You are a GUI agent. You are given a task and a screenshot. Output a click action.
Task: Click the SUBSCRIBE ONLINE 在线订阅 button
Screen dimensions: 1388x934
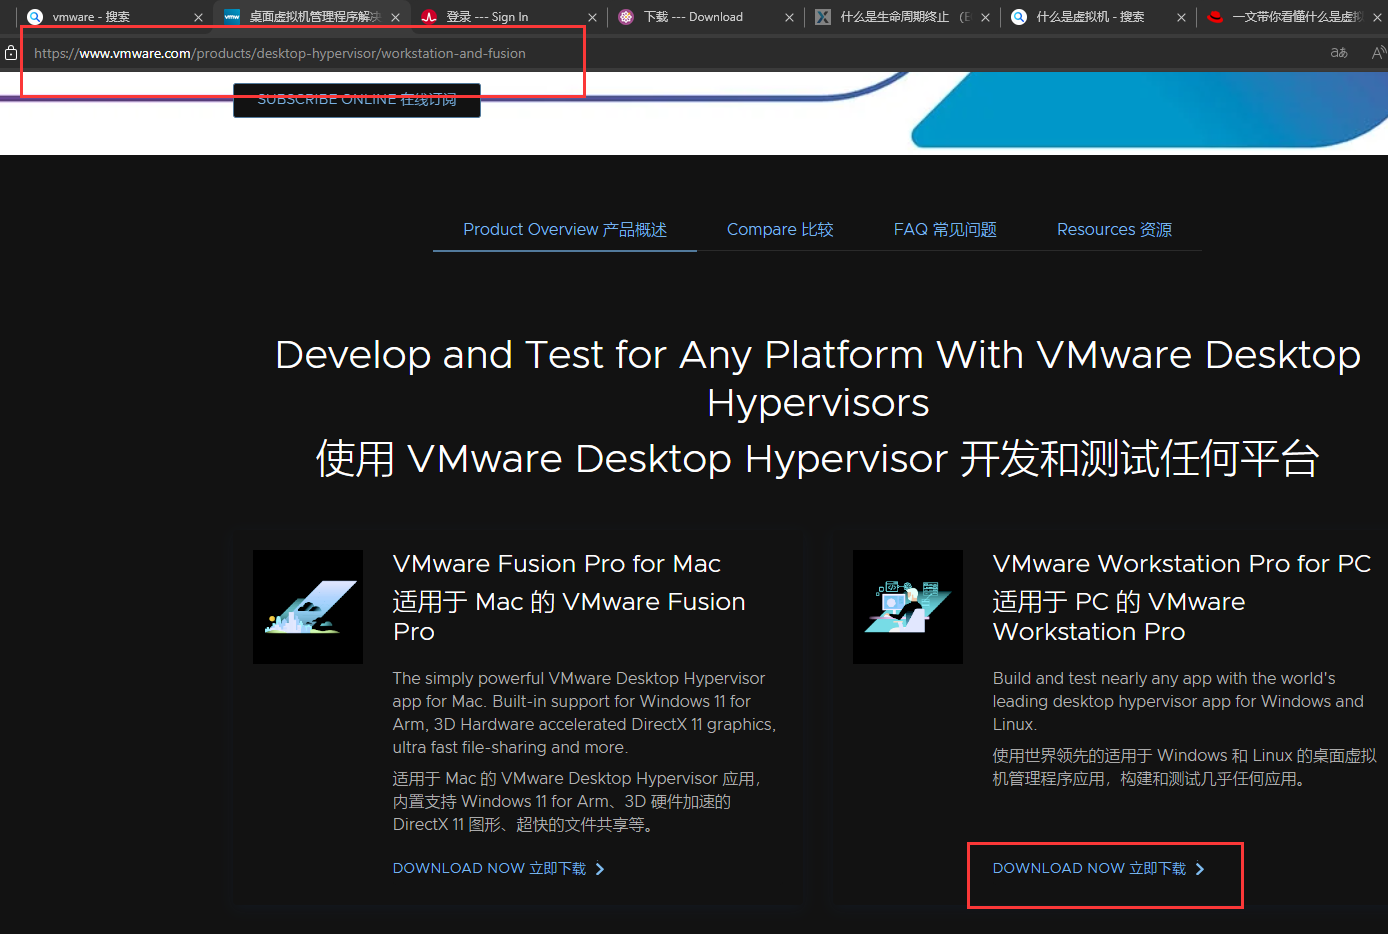click(357, 100)
